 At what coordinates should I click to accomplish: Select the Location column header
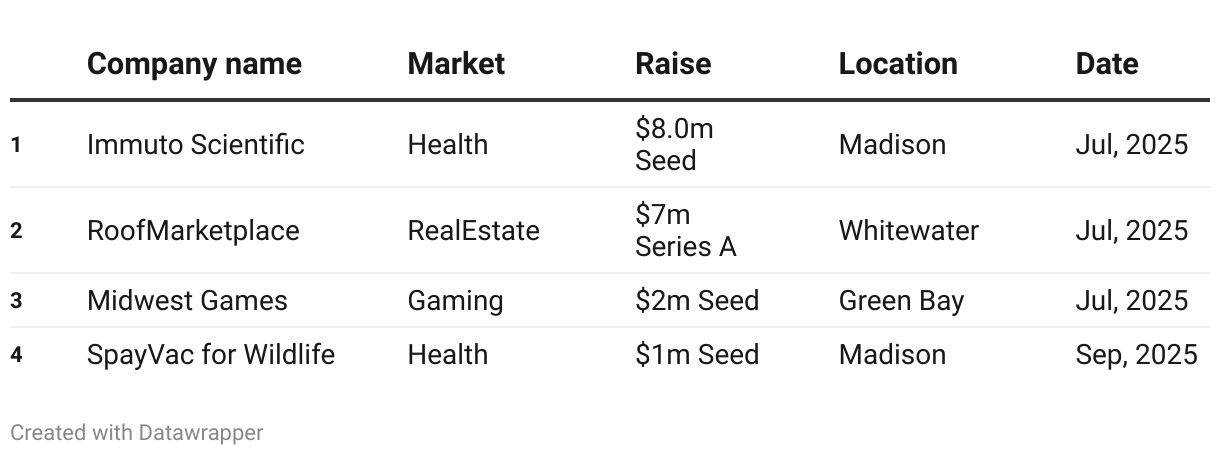pos(898,64)
